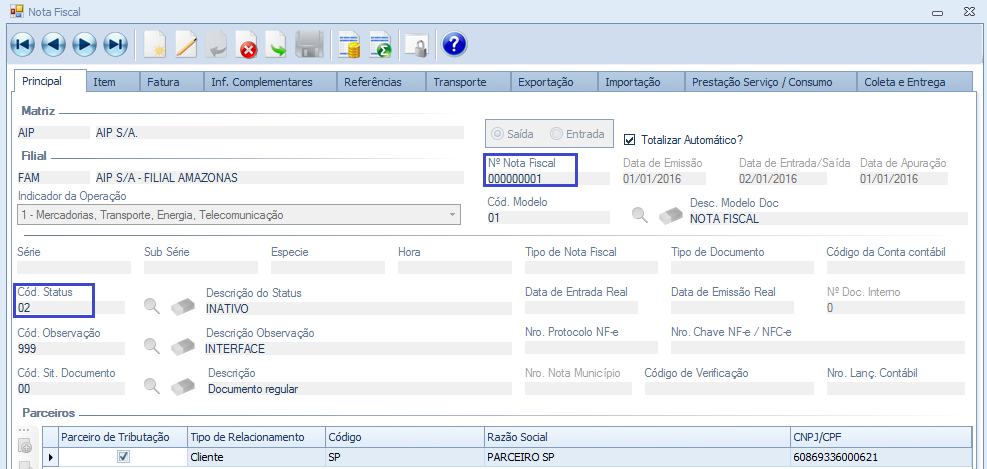
Task: Toggle the Totalizar Automático checkbox
Action: pyautogui.click(x=630, y=139)
